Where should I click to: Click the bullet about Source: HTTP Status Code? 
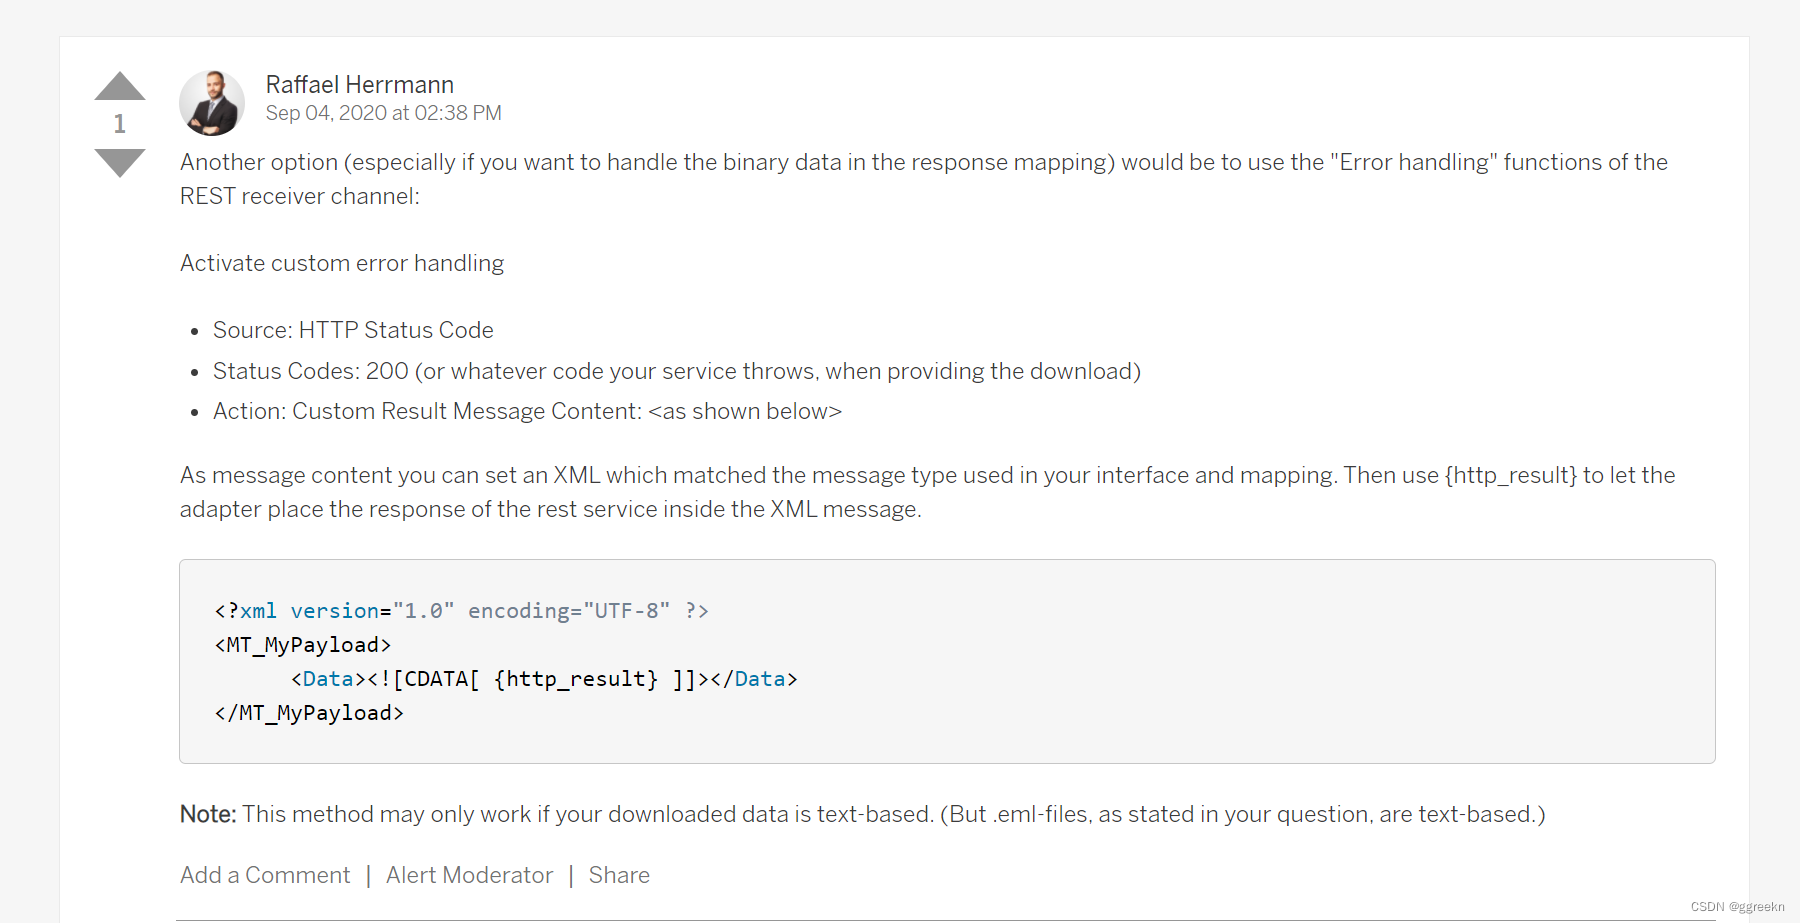click(x=352, y=330)
